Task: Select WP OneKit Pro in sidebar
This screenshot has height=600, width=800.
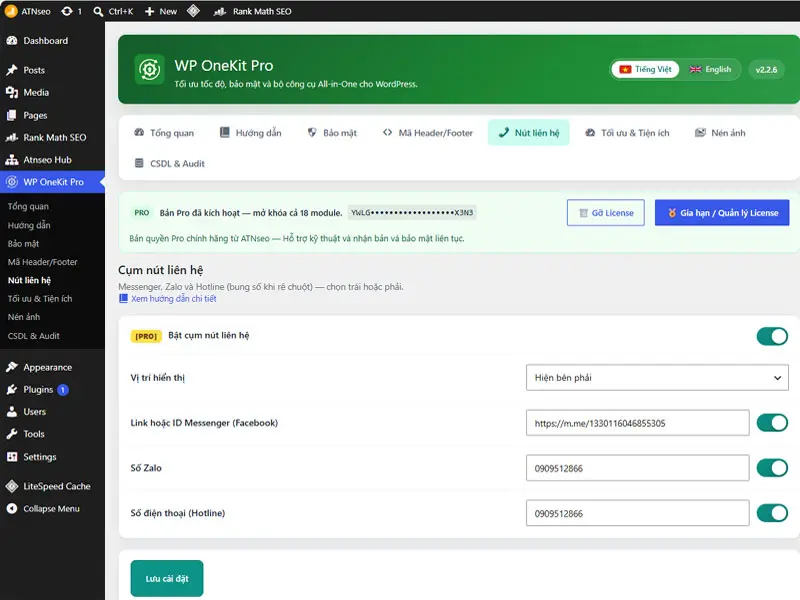Action: click(52, 182)
